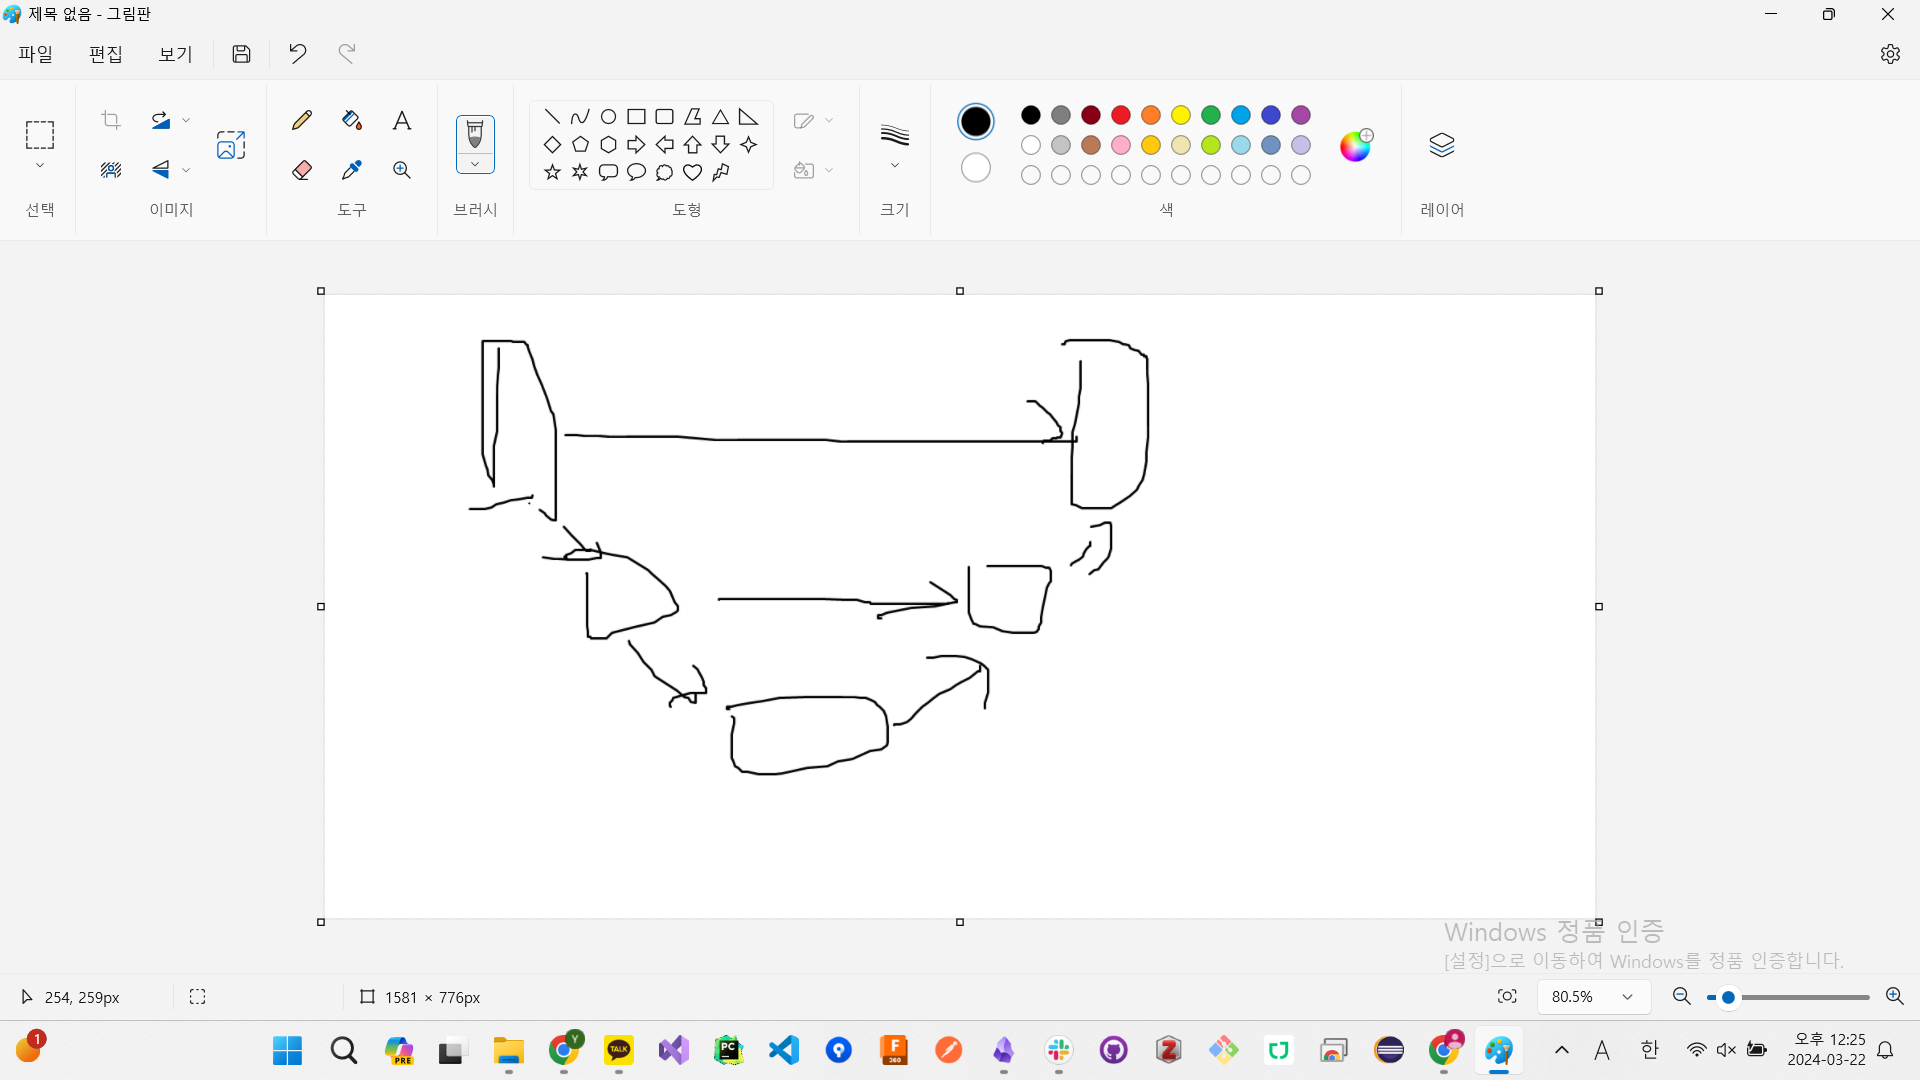Open the 보기 menu
Image resolution: width=1920 pixels, height=1080 pixels.
click(x=175, y=54)
